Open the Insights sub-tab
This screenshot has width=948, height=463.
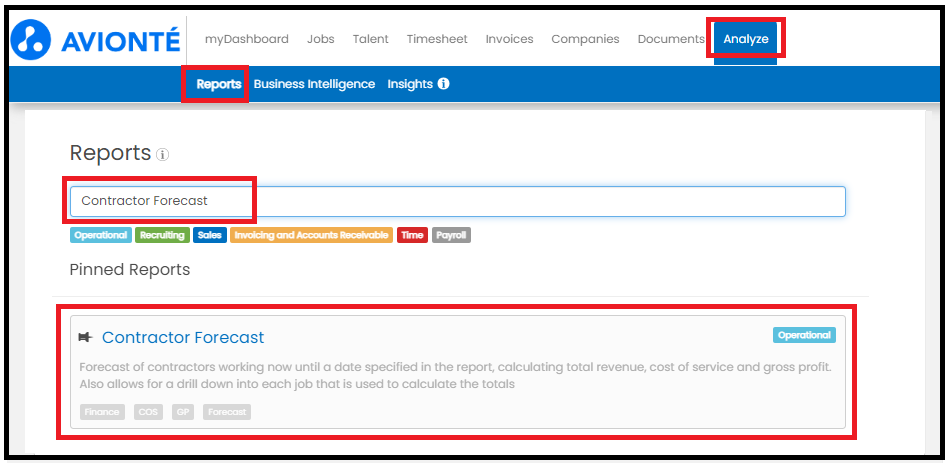click(410, 84)
